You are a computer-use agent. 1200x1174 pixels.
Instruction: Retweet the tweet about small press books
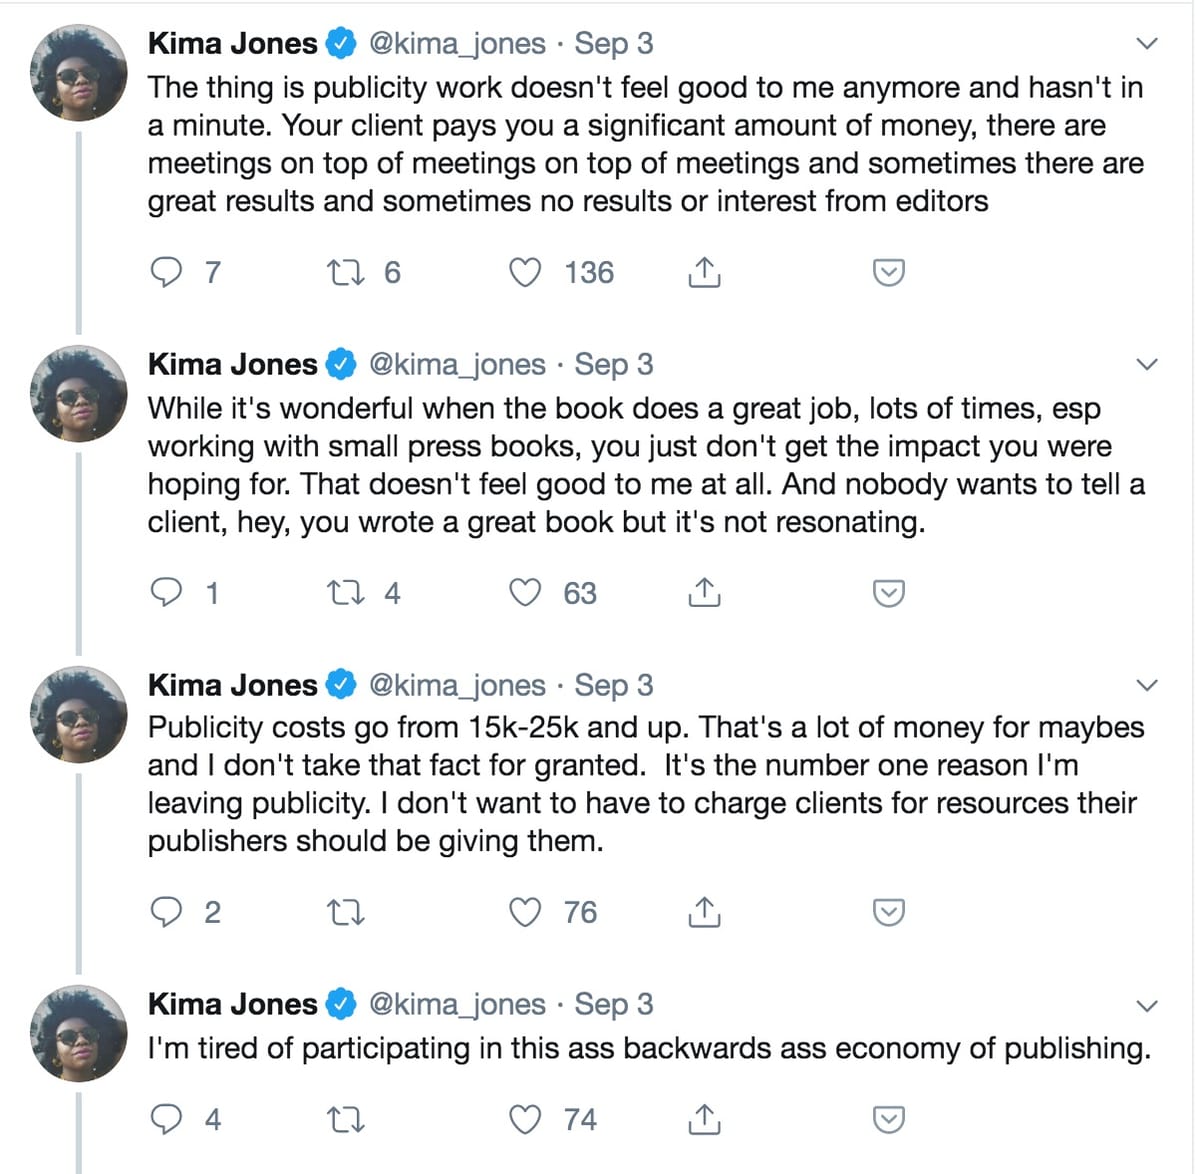[x=347, y=592]
